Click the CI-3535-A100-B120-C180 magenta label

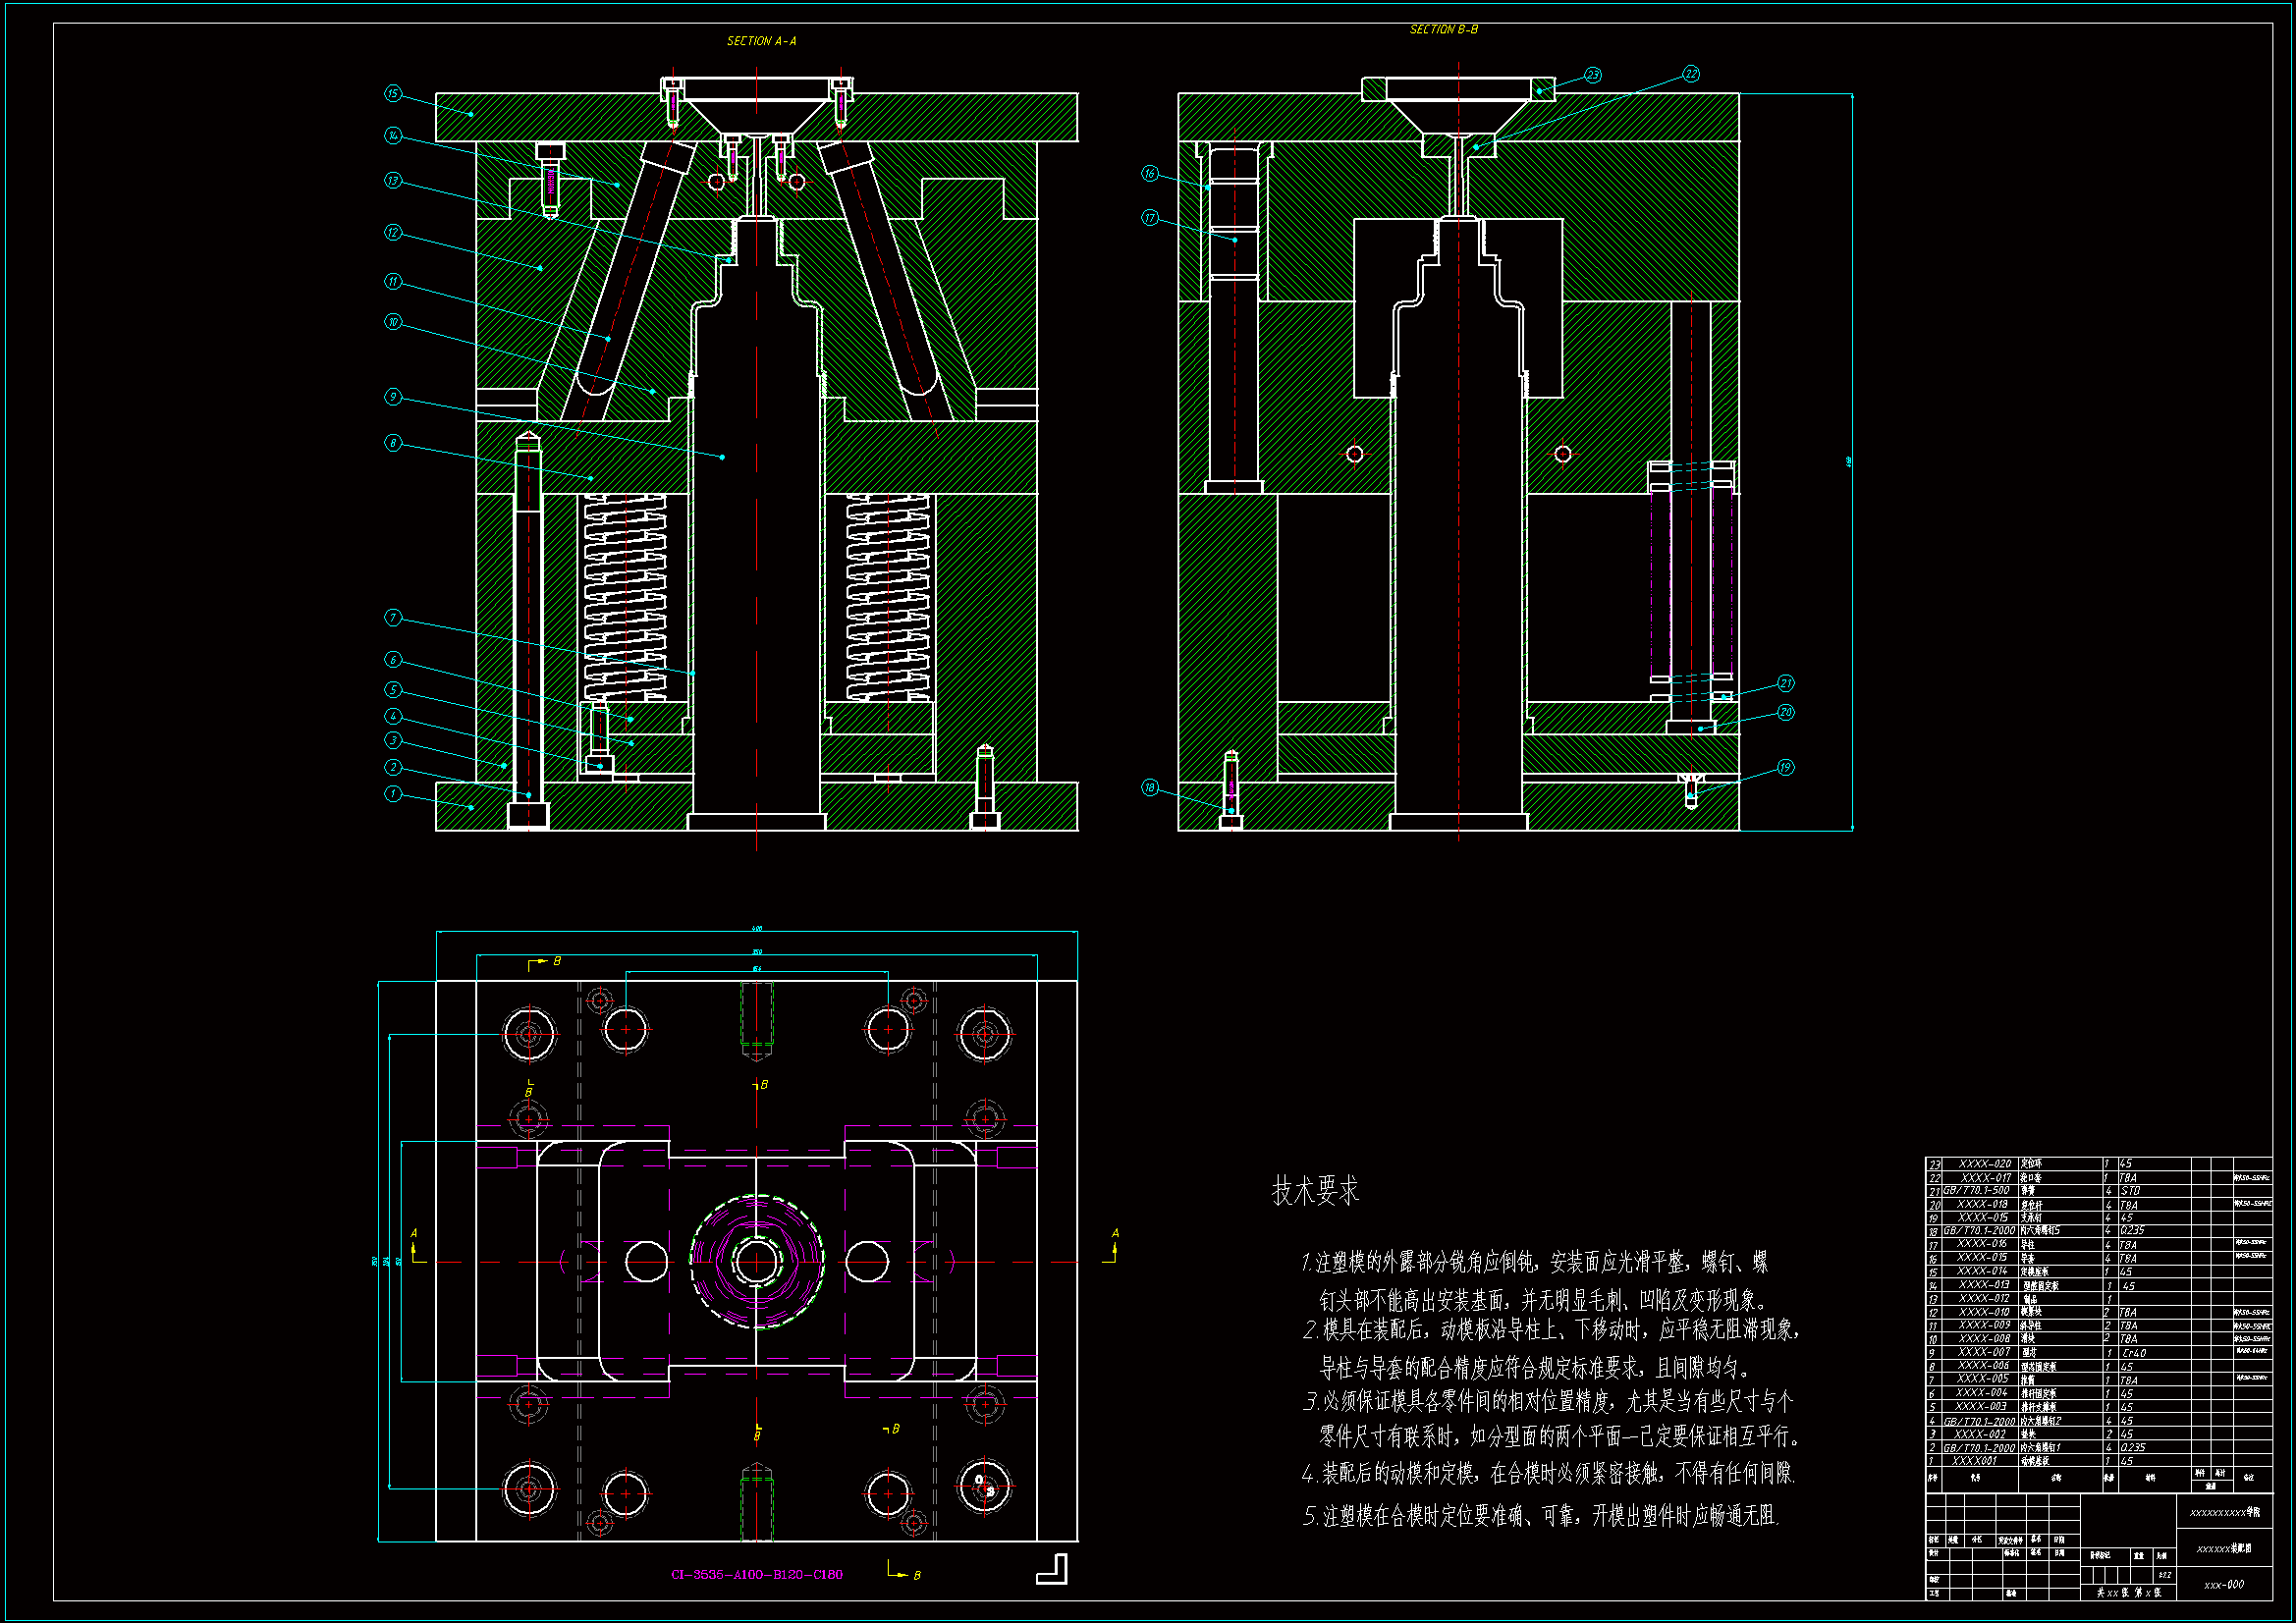pyautogui.click(x=756, y=1575)
